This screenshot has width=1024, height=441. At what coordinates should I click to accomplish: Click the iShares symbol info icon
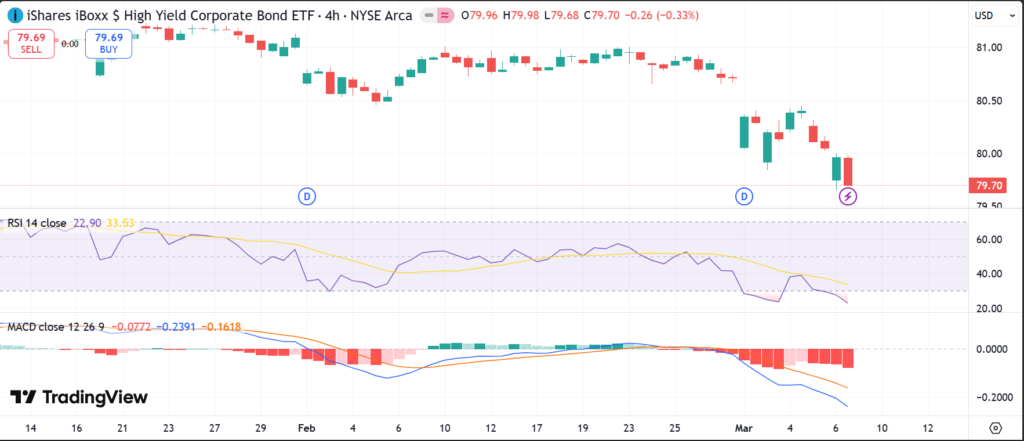coord(15,14)
